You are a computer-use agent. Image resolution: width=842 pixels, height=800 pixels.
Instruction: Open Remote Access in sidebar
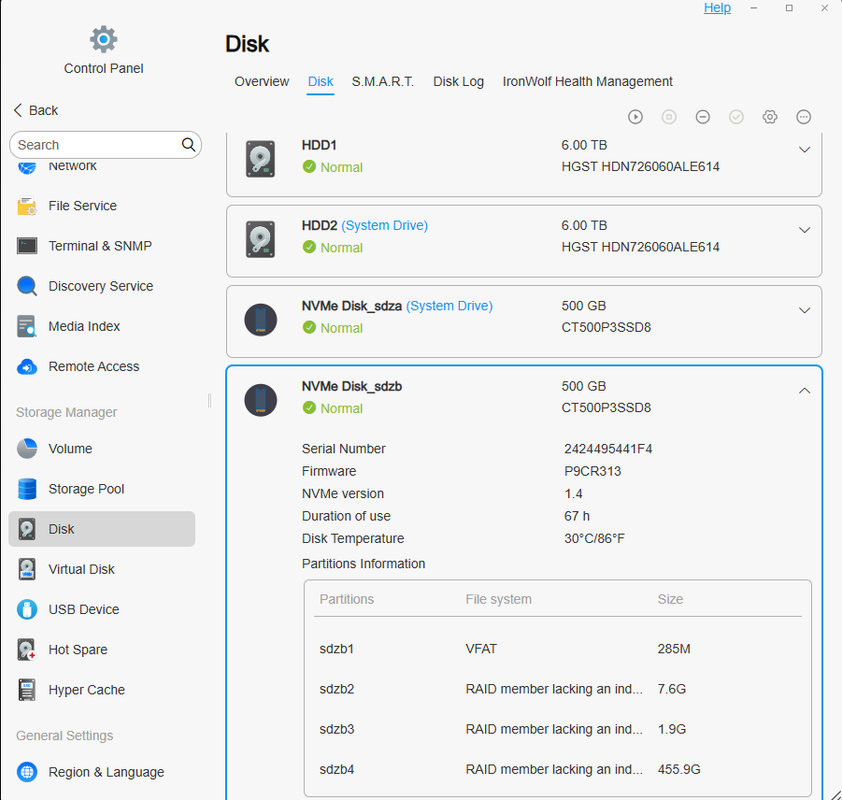click(x=102, y=367)
